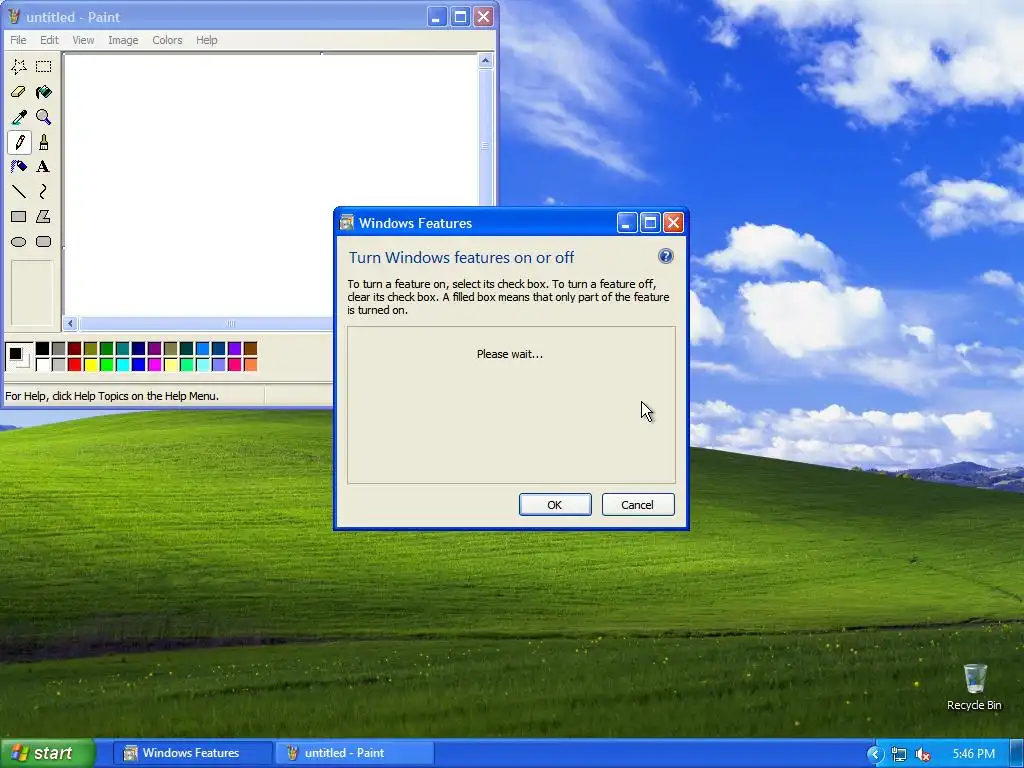Select the dark red (maroon) swatch

[74, 349]
